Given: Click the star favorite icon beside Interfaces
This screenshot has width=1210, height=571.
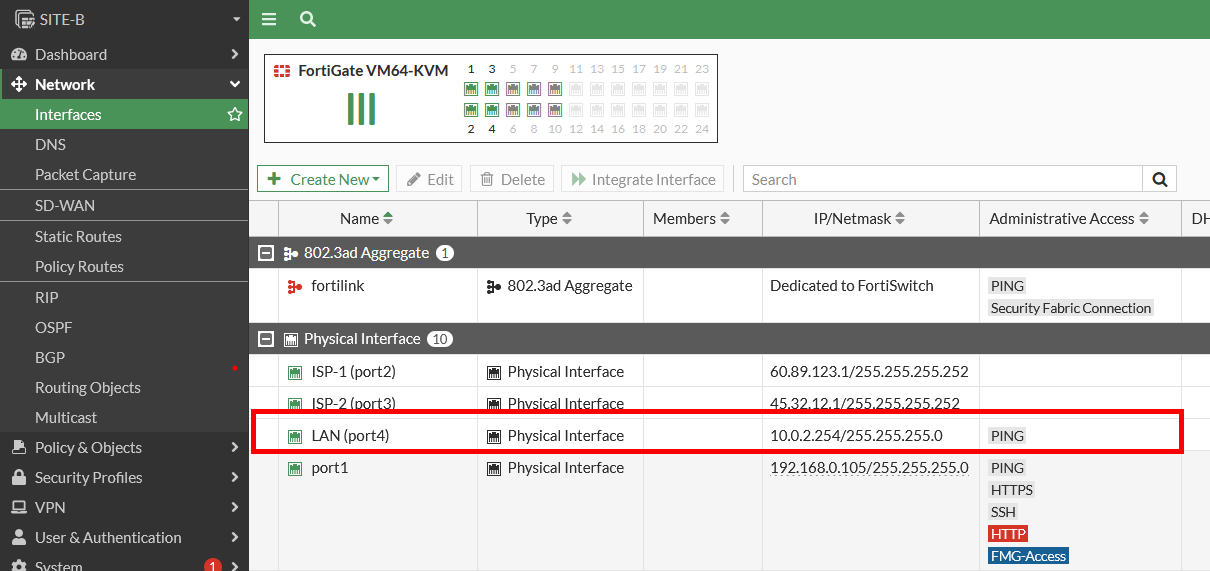Looking at the screenshot, I should [x=235, y=115].
